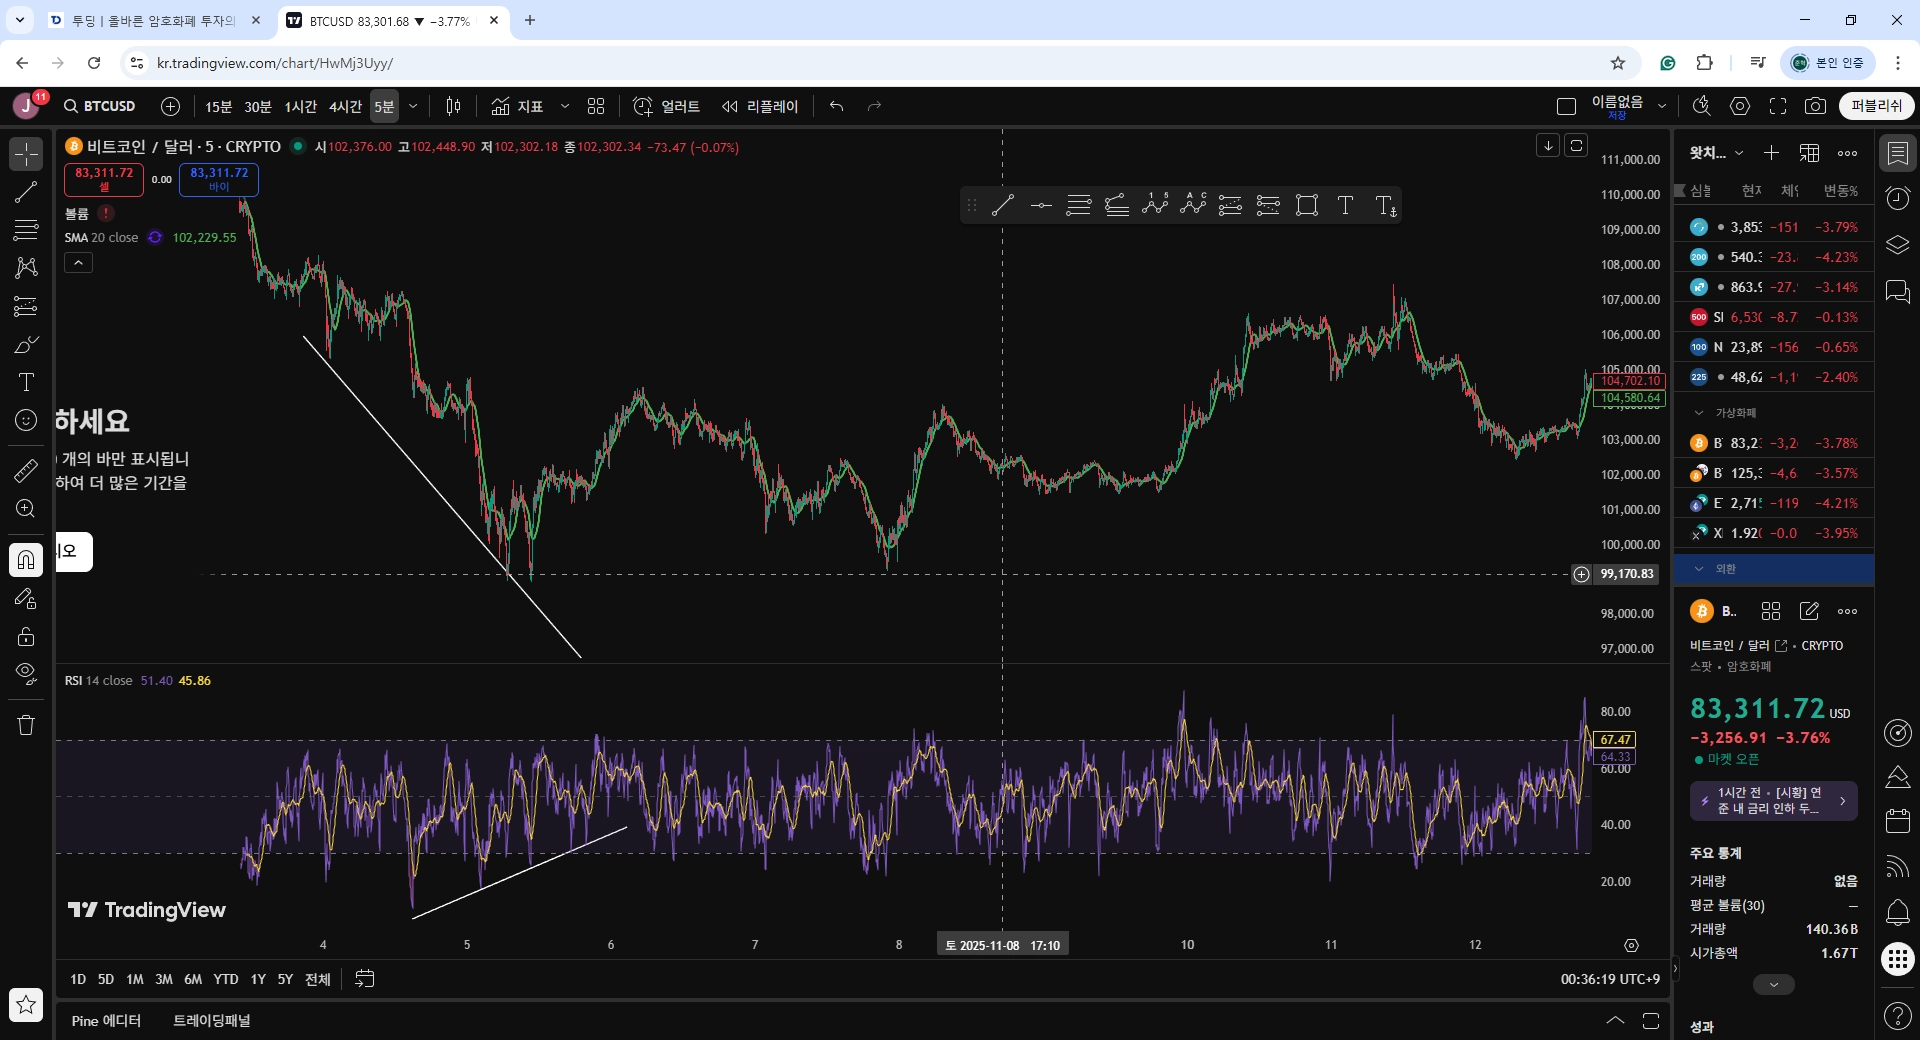
Task: Open the news headline card
Action: point(1774,801)
